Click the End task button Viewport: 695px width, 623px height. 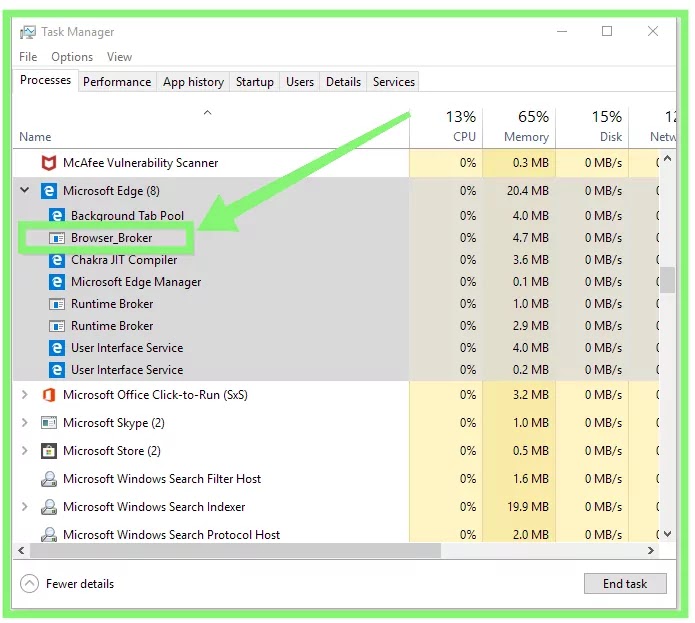625,584
